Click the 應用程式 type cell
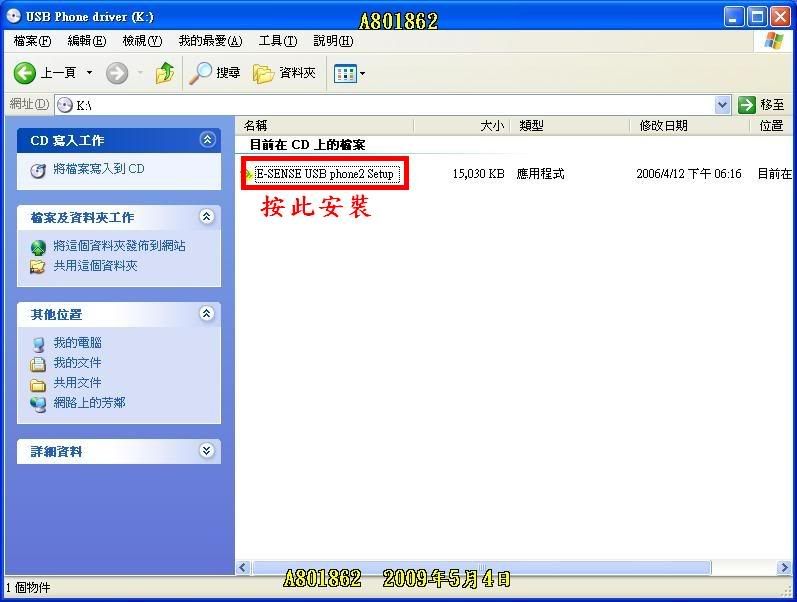797x602 pixels. tap(540, 174)
